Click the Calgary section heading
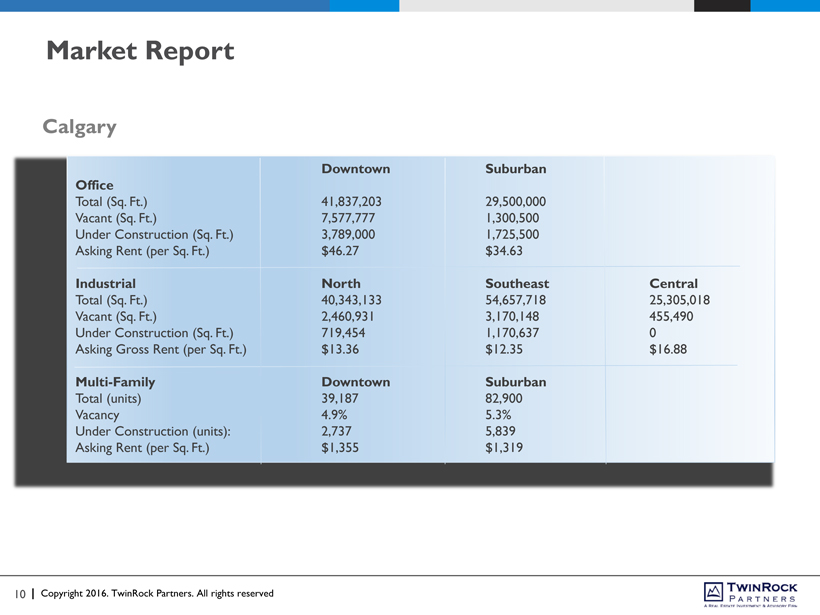The height and width of the screenshot is (615, 820). point(79,127)
